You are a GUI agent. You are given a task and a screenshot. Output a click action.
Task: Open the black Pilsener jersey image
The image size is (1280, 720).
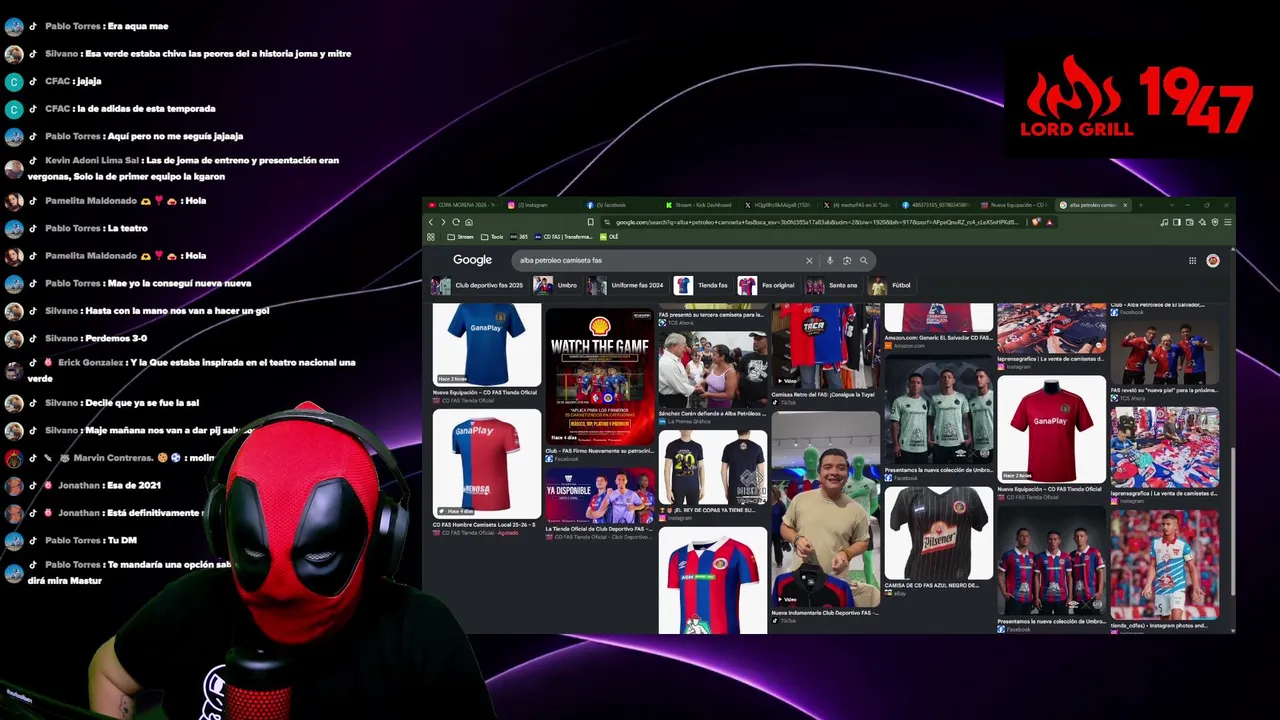939,533
